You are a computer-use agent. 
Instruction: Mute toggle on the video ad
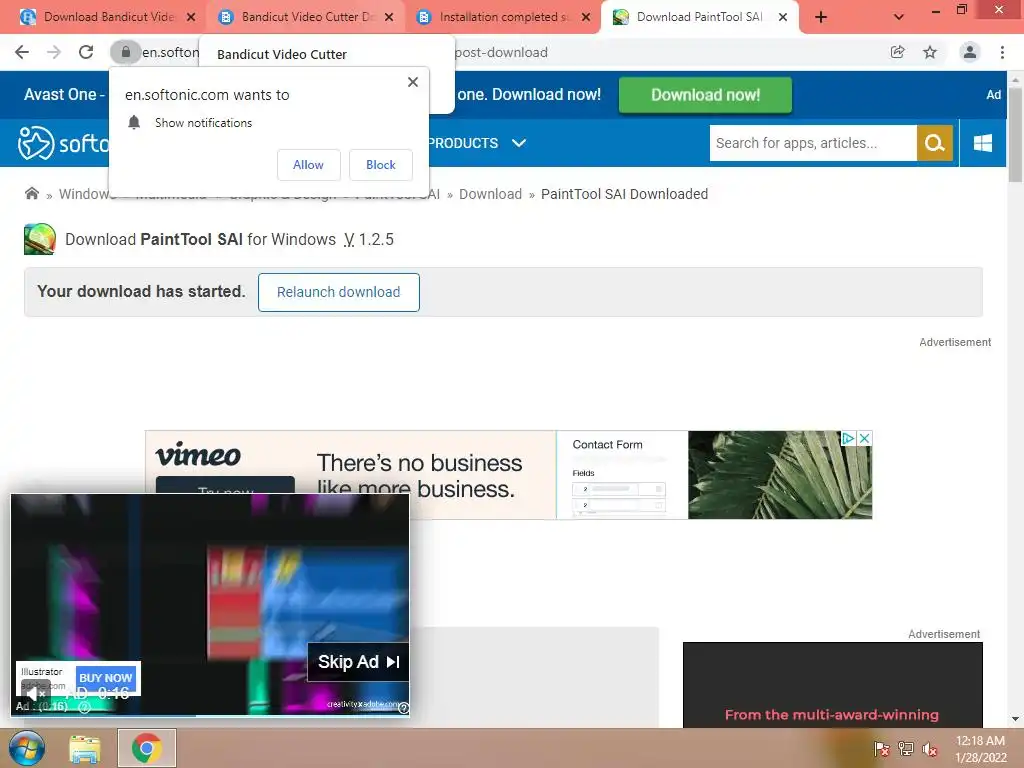tap(34, 692)
